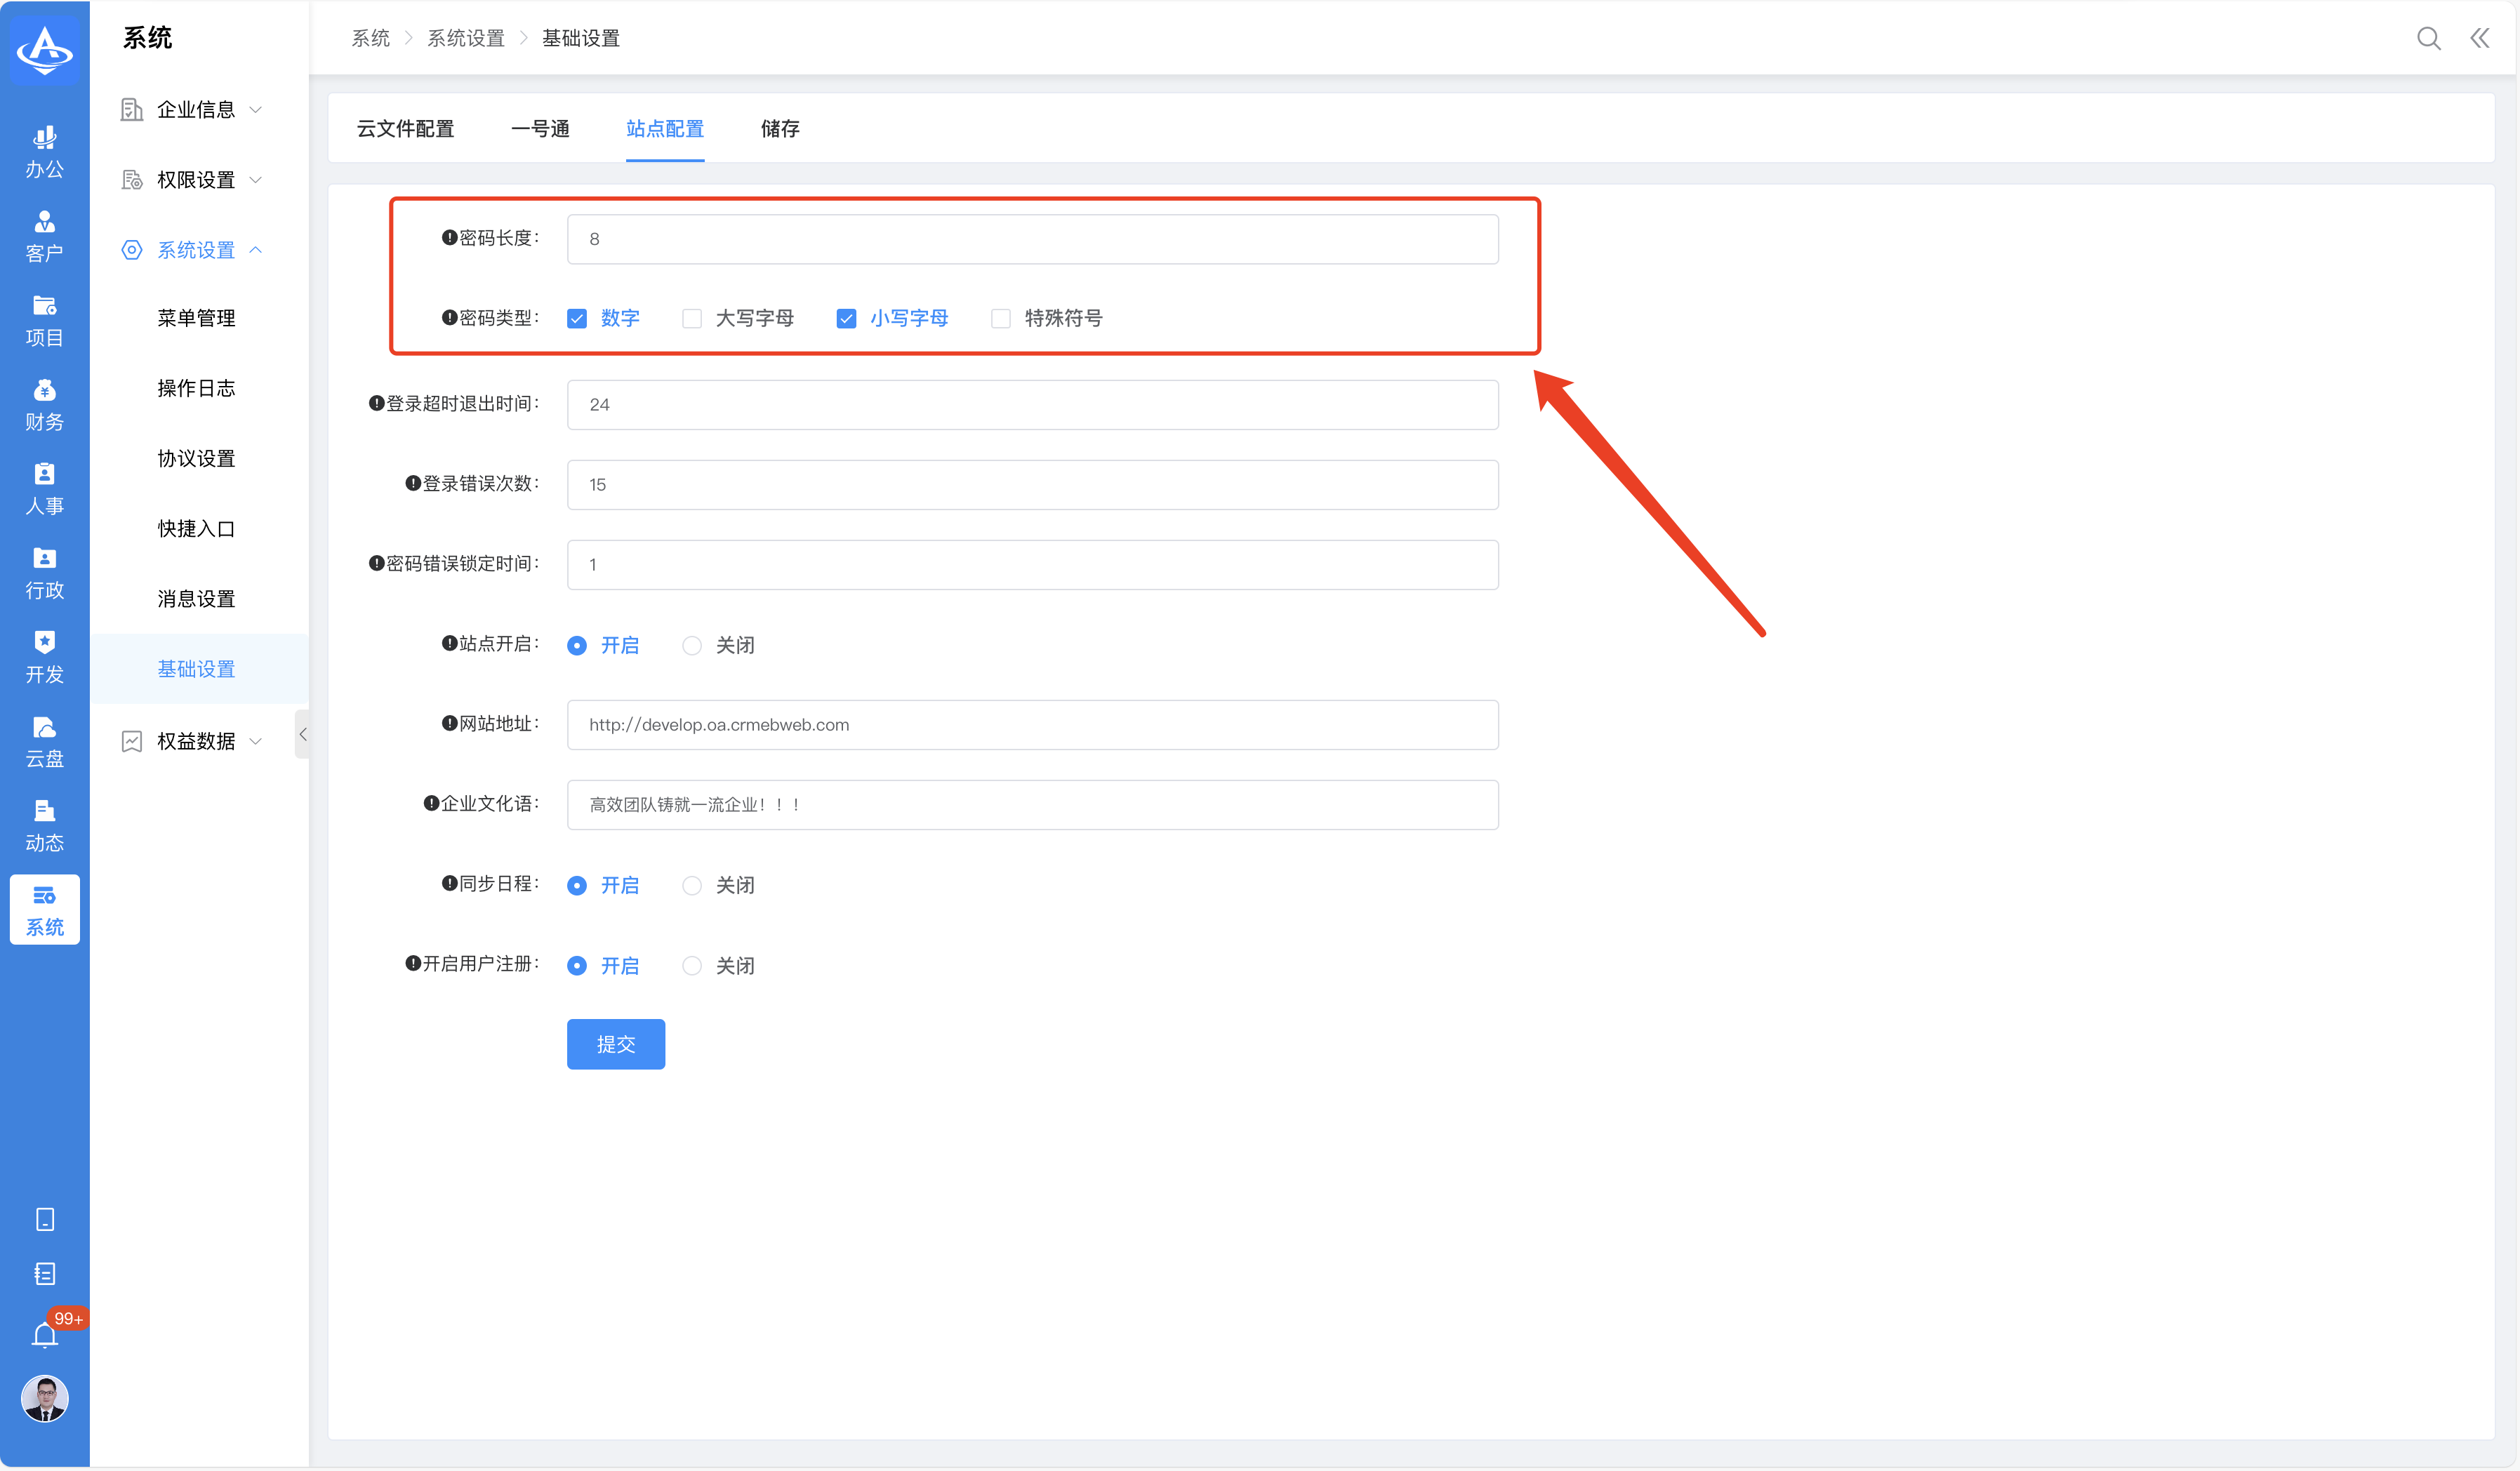The image size is (2520, 1471).
Task: Go to the 财务 finance module
Action: point(44,405)
